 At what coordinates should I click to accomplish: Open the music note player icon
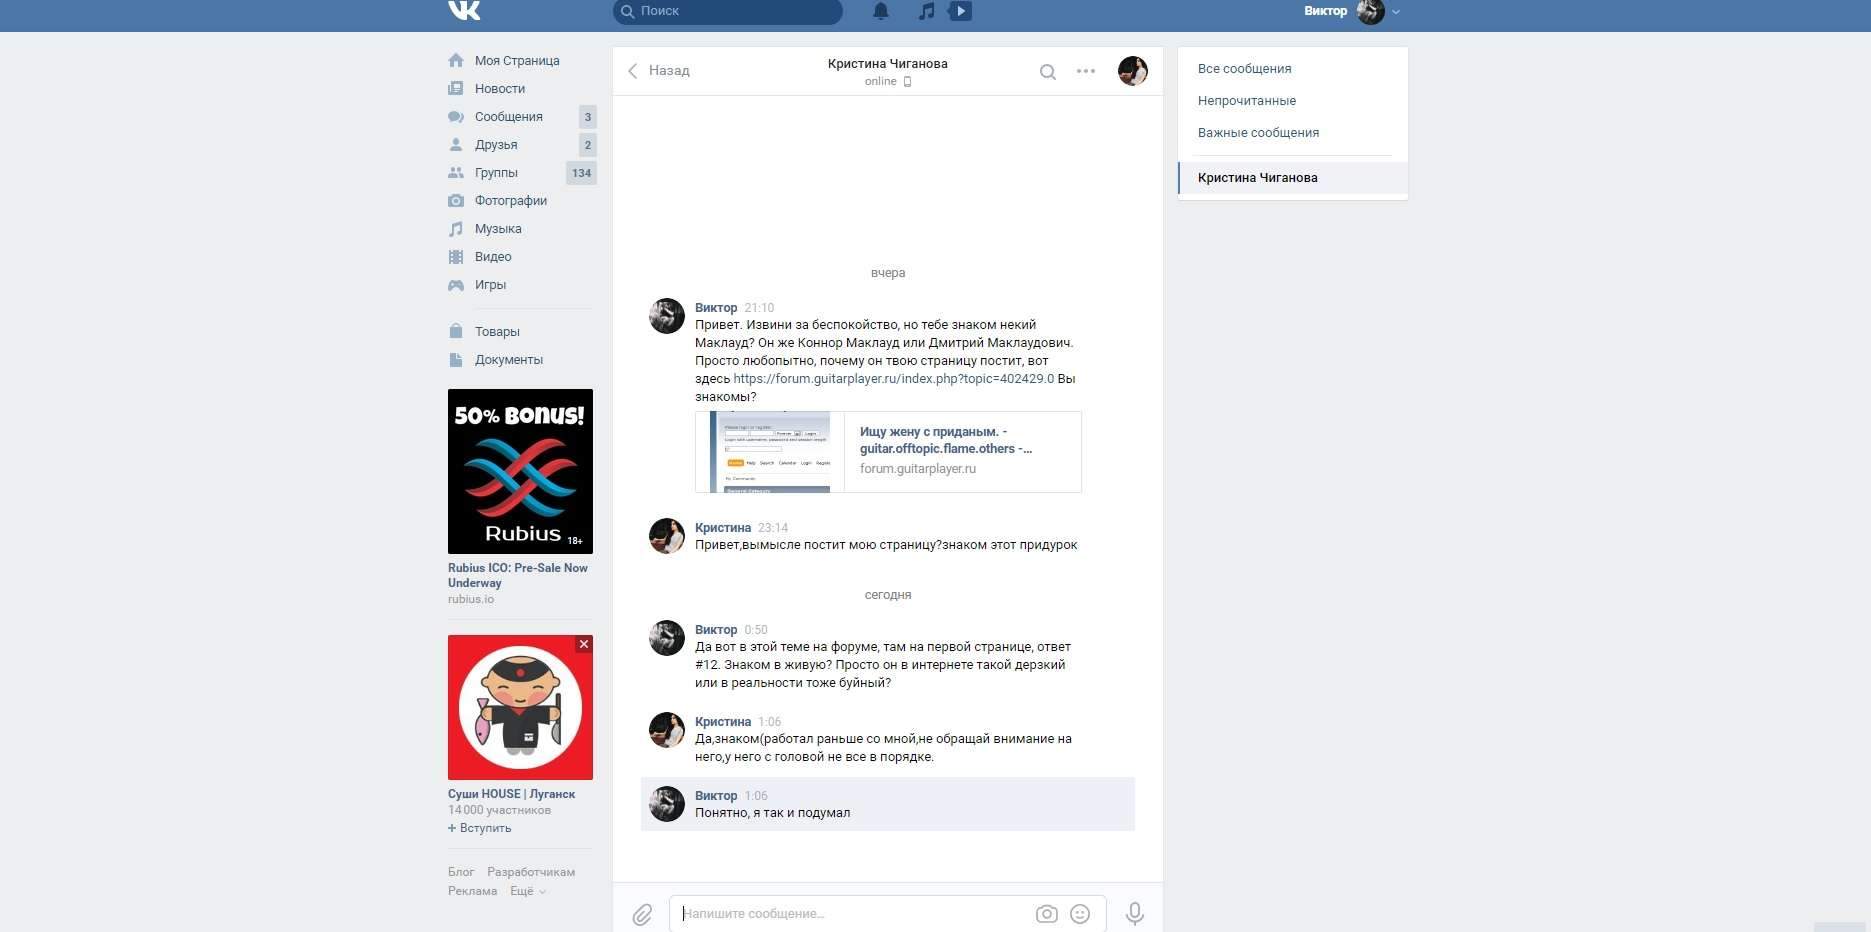pos(927,11)
